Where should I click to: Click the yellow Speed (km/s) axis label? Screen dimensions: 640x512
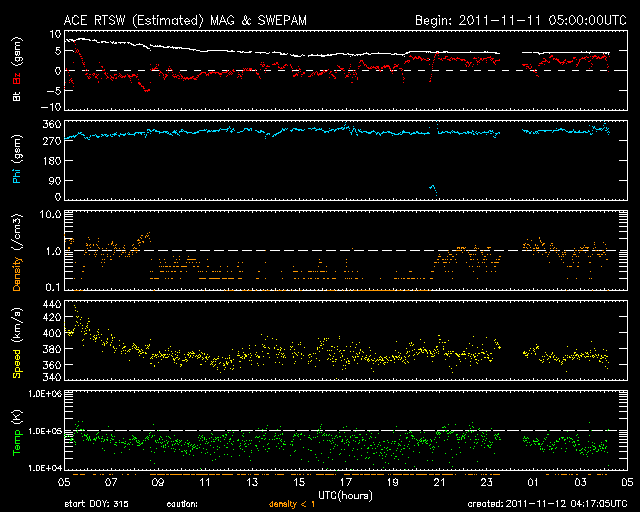[17, 343]
